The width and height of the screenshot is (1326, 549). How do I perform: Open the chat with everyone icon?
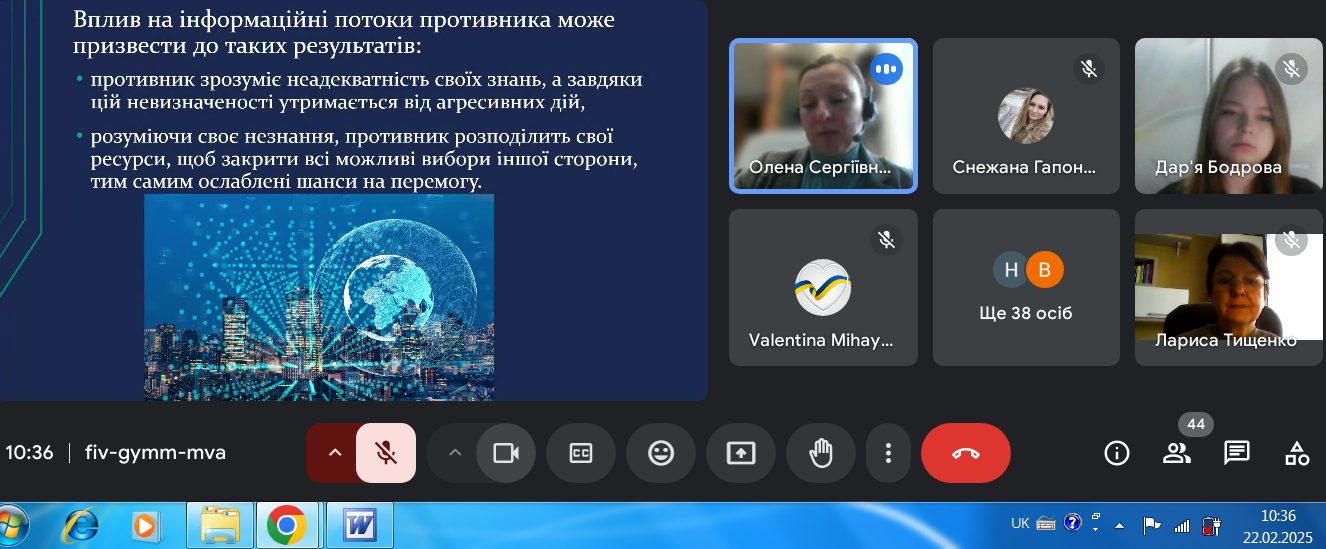pyautogui.click(x=1237, y=453)
